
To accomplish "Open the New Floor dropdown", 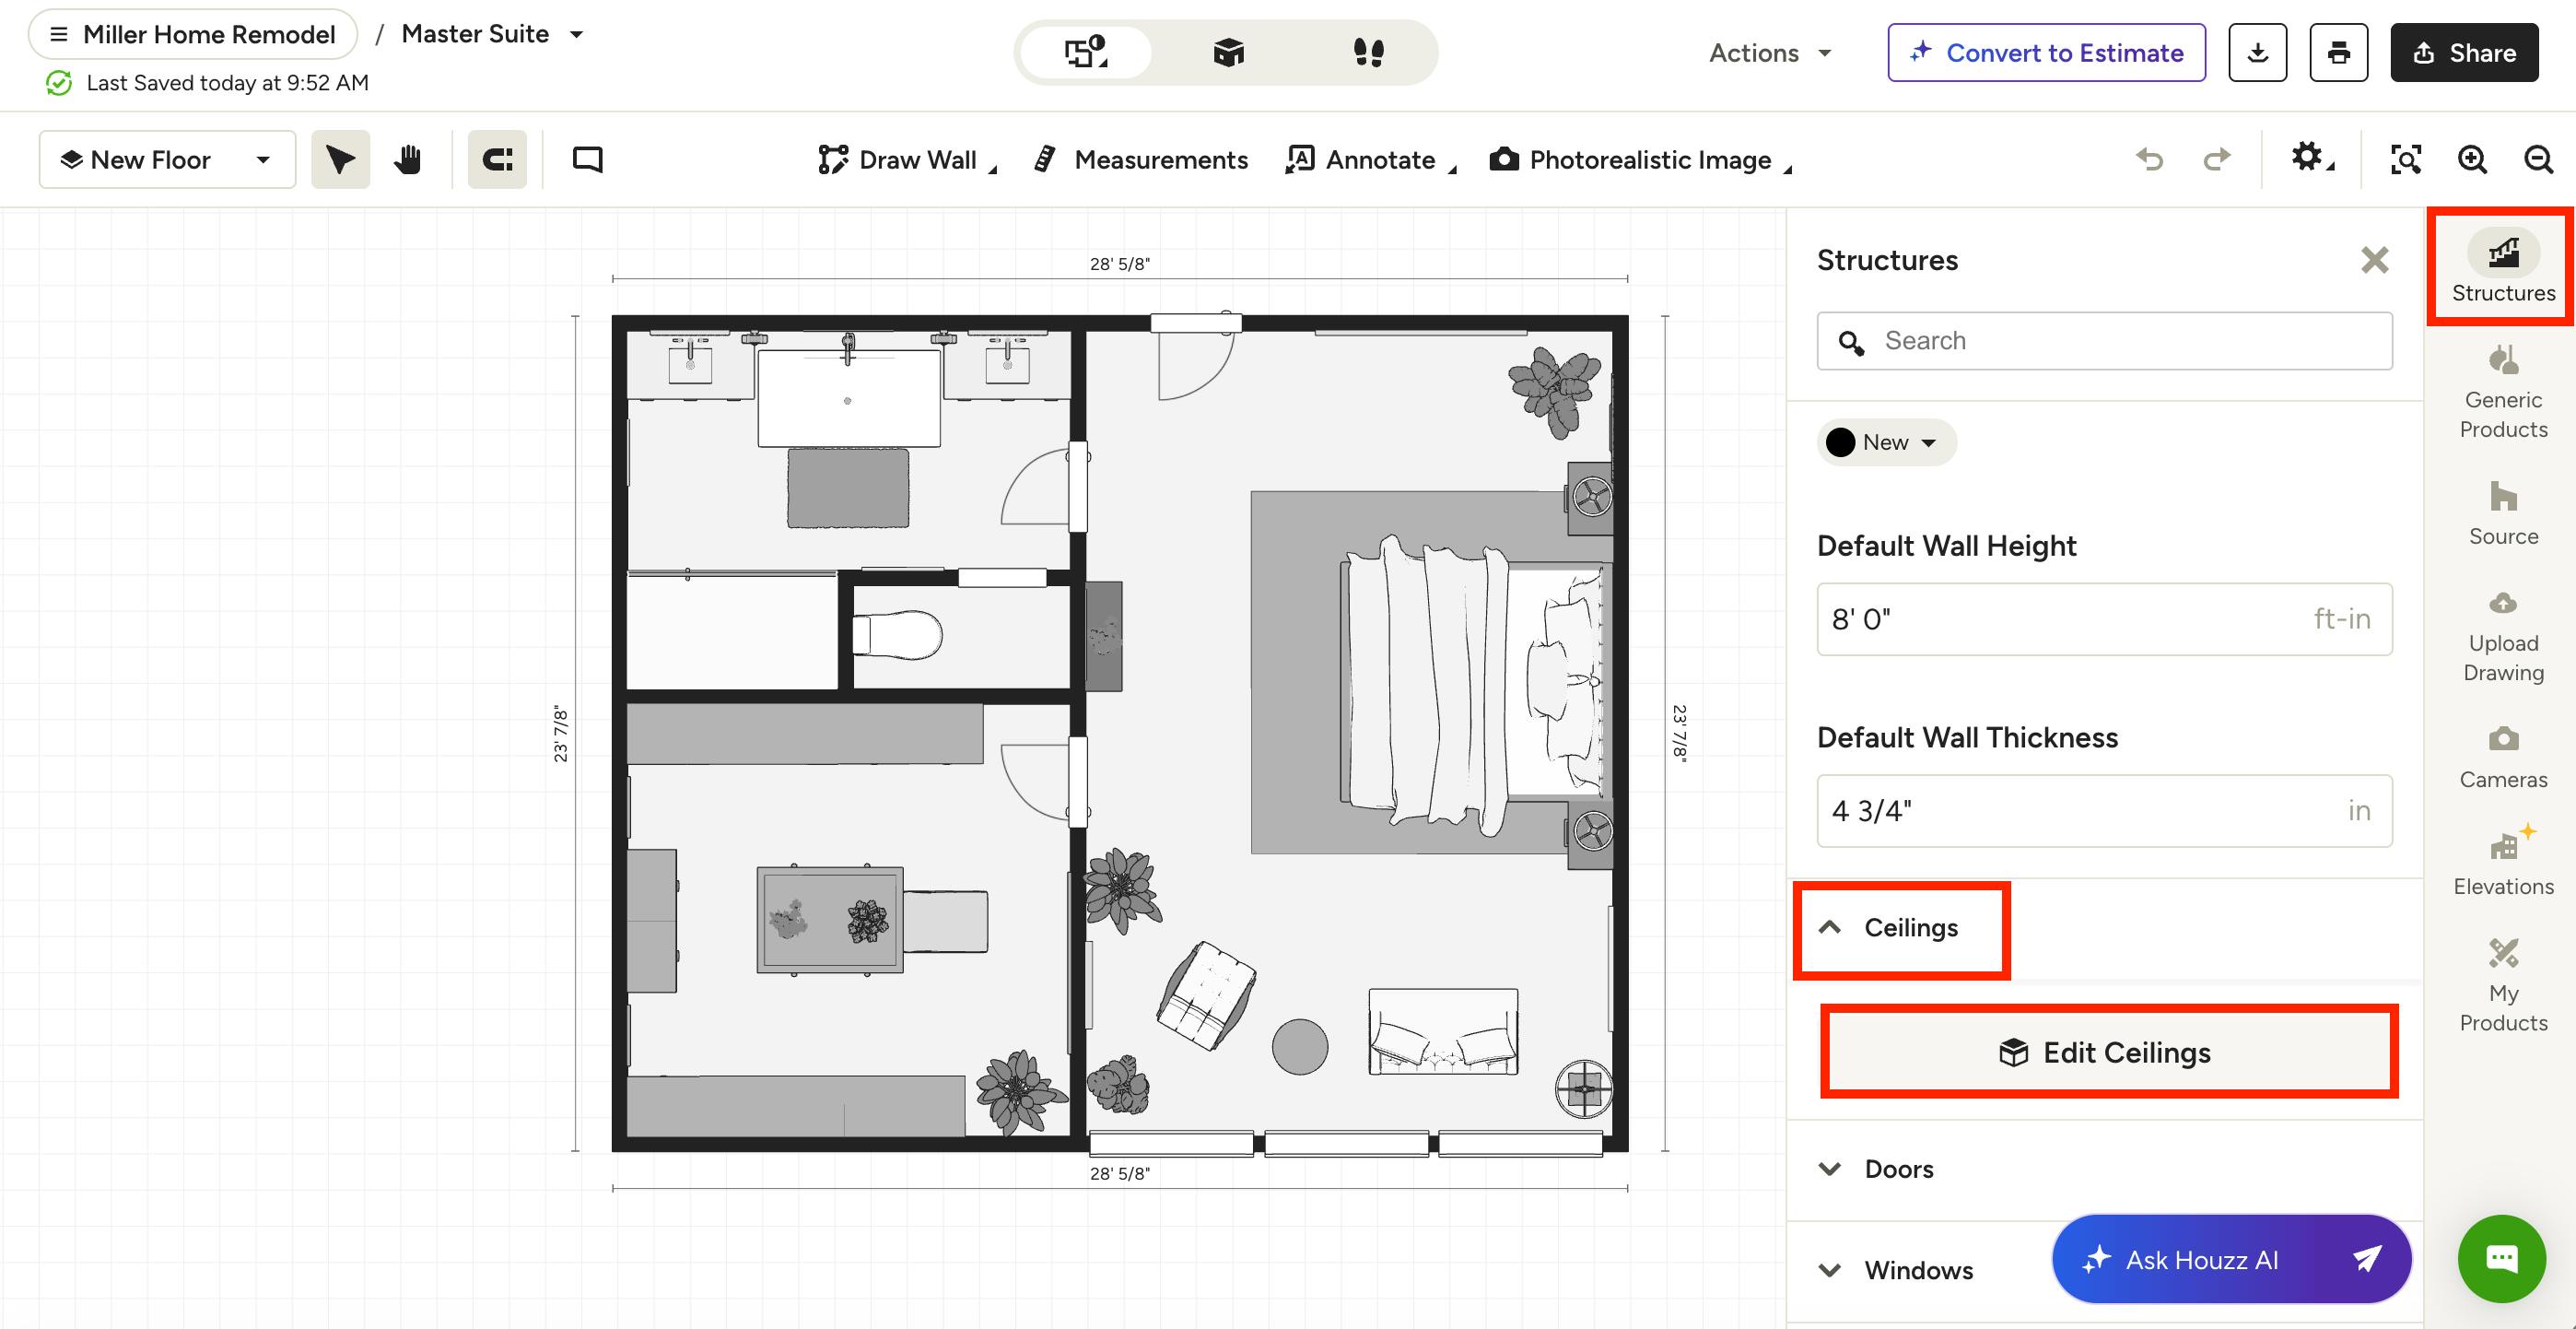I will point(167,159).
